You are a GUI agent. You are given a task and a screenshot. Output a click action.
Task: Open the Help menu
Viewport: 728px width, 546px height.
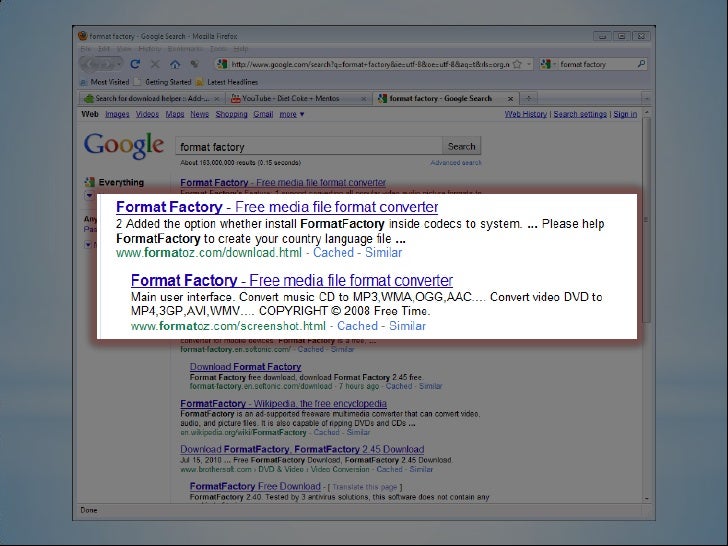(240, 49)
